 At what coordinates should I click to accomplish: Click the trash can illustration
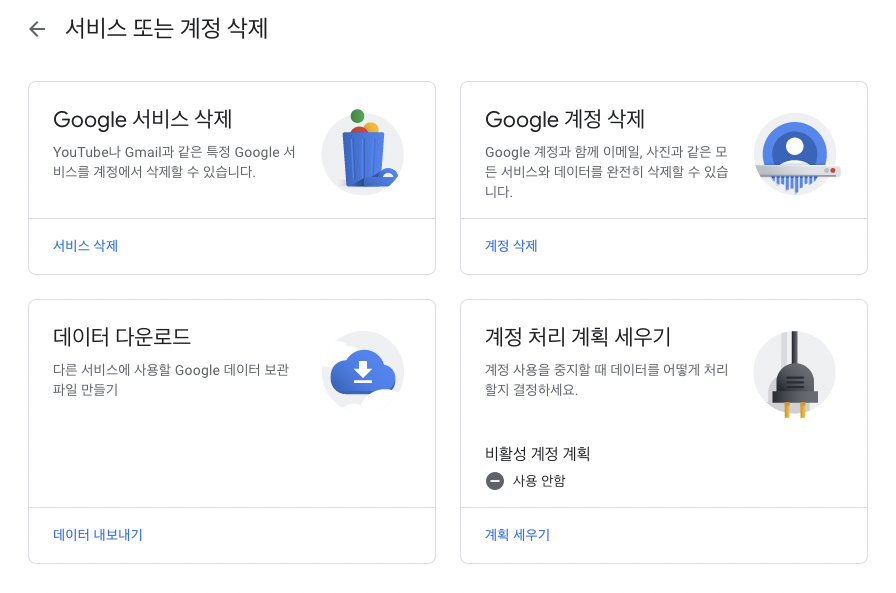(363, 151)
